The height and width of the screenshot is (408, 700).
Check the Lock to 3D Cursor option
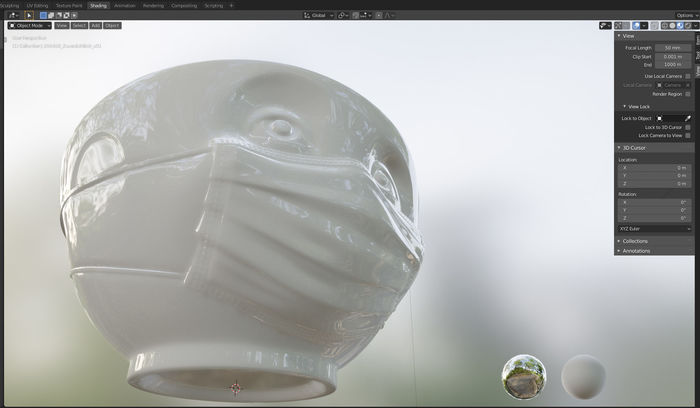pyautogui.click(x=688, y=127)
